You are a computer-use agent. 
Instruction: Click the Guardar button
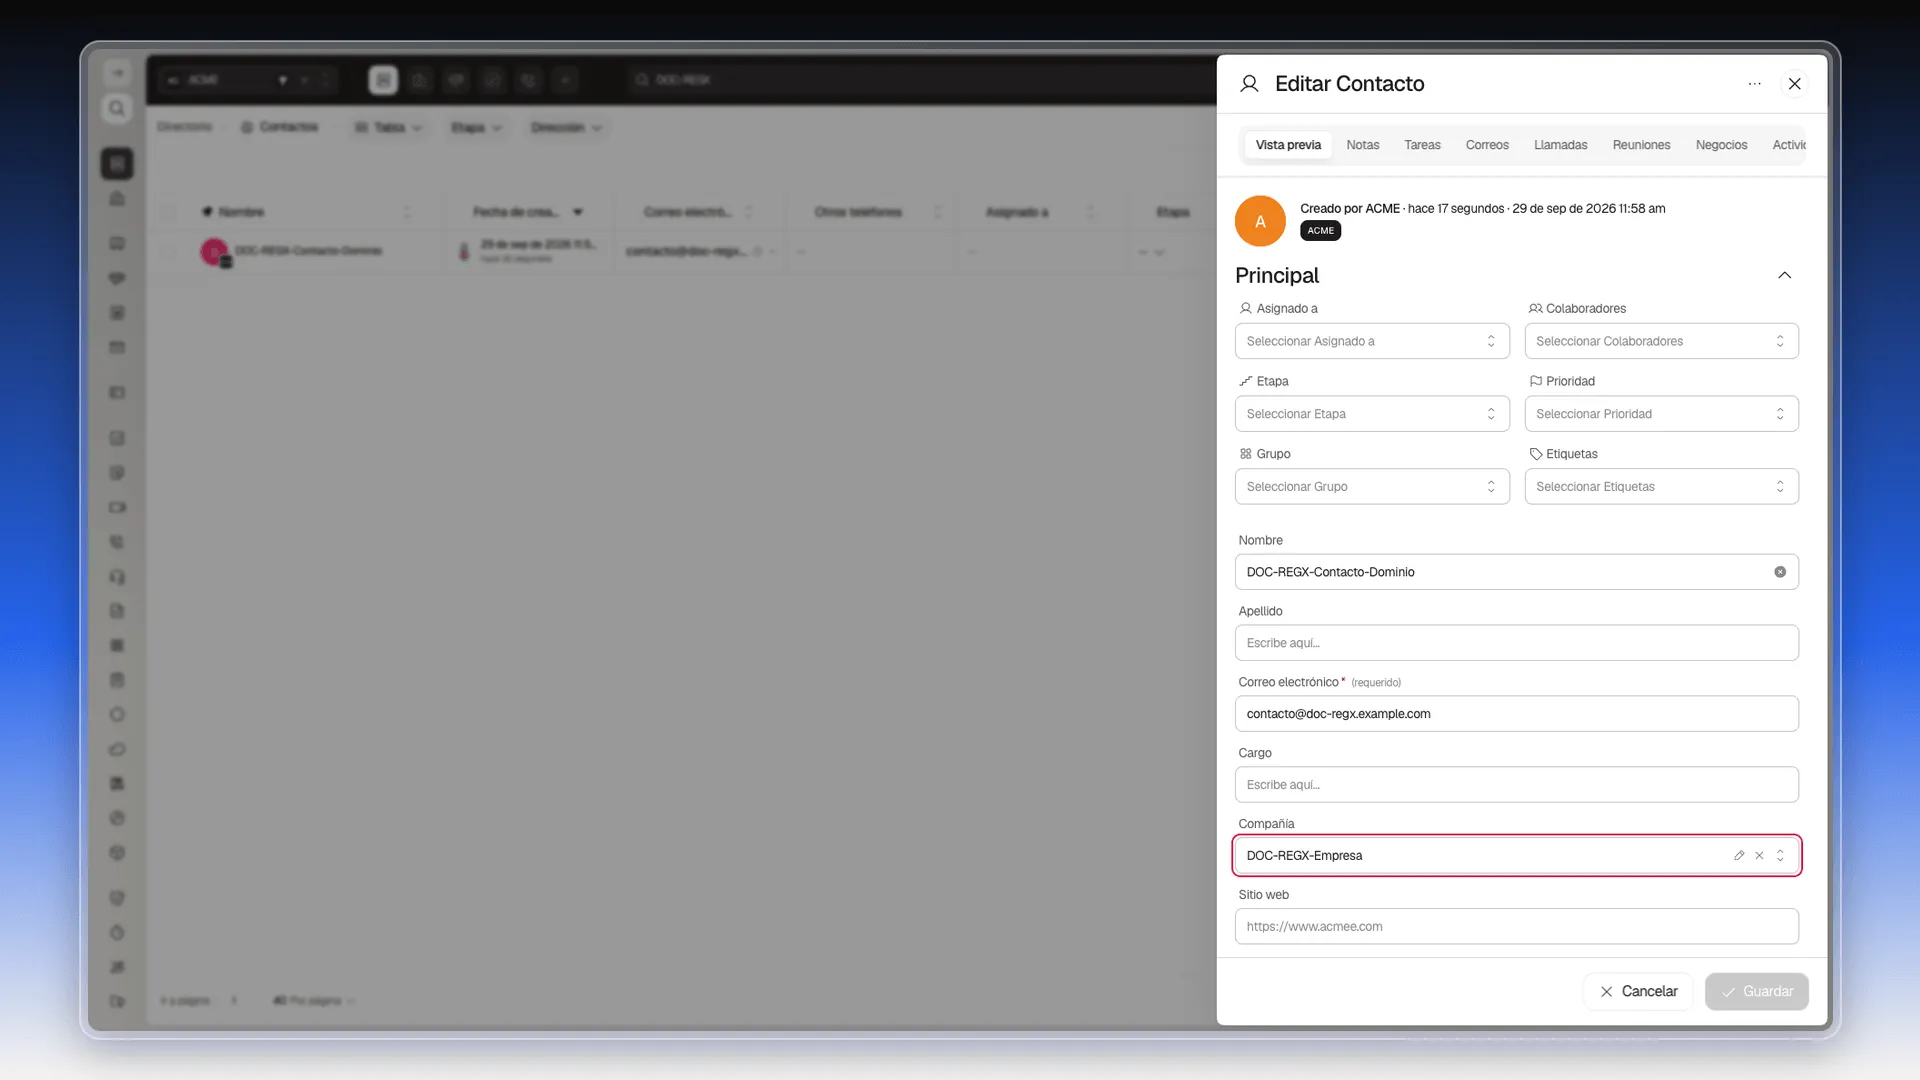(1756, 992)
